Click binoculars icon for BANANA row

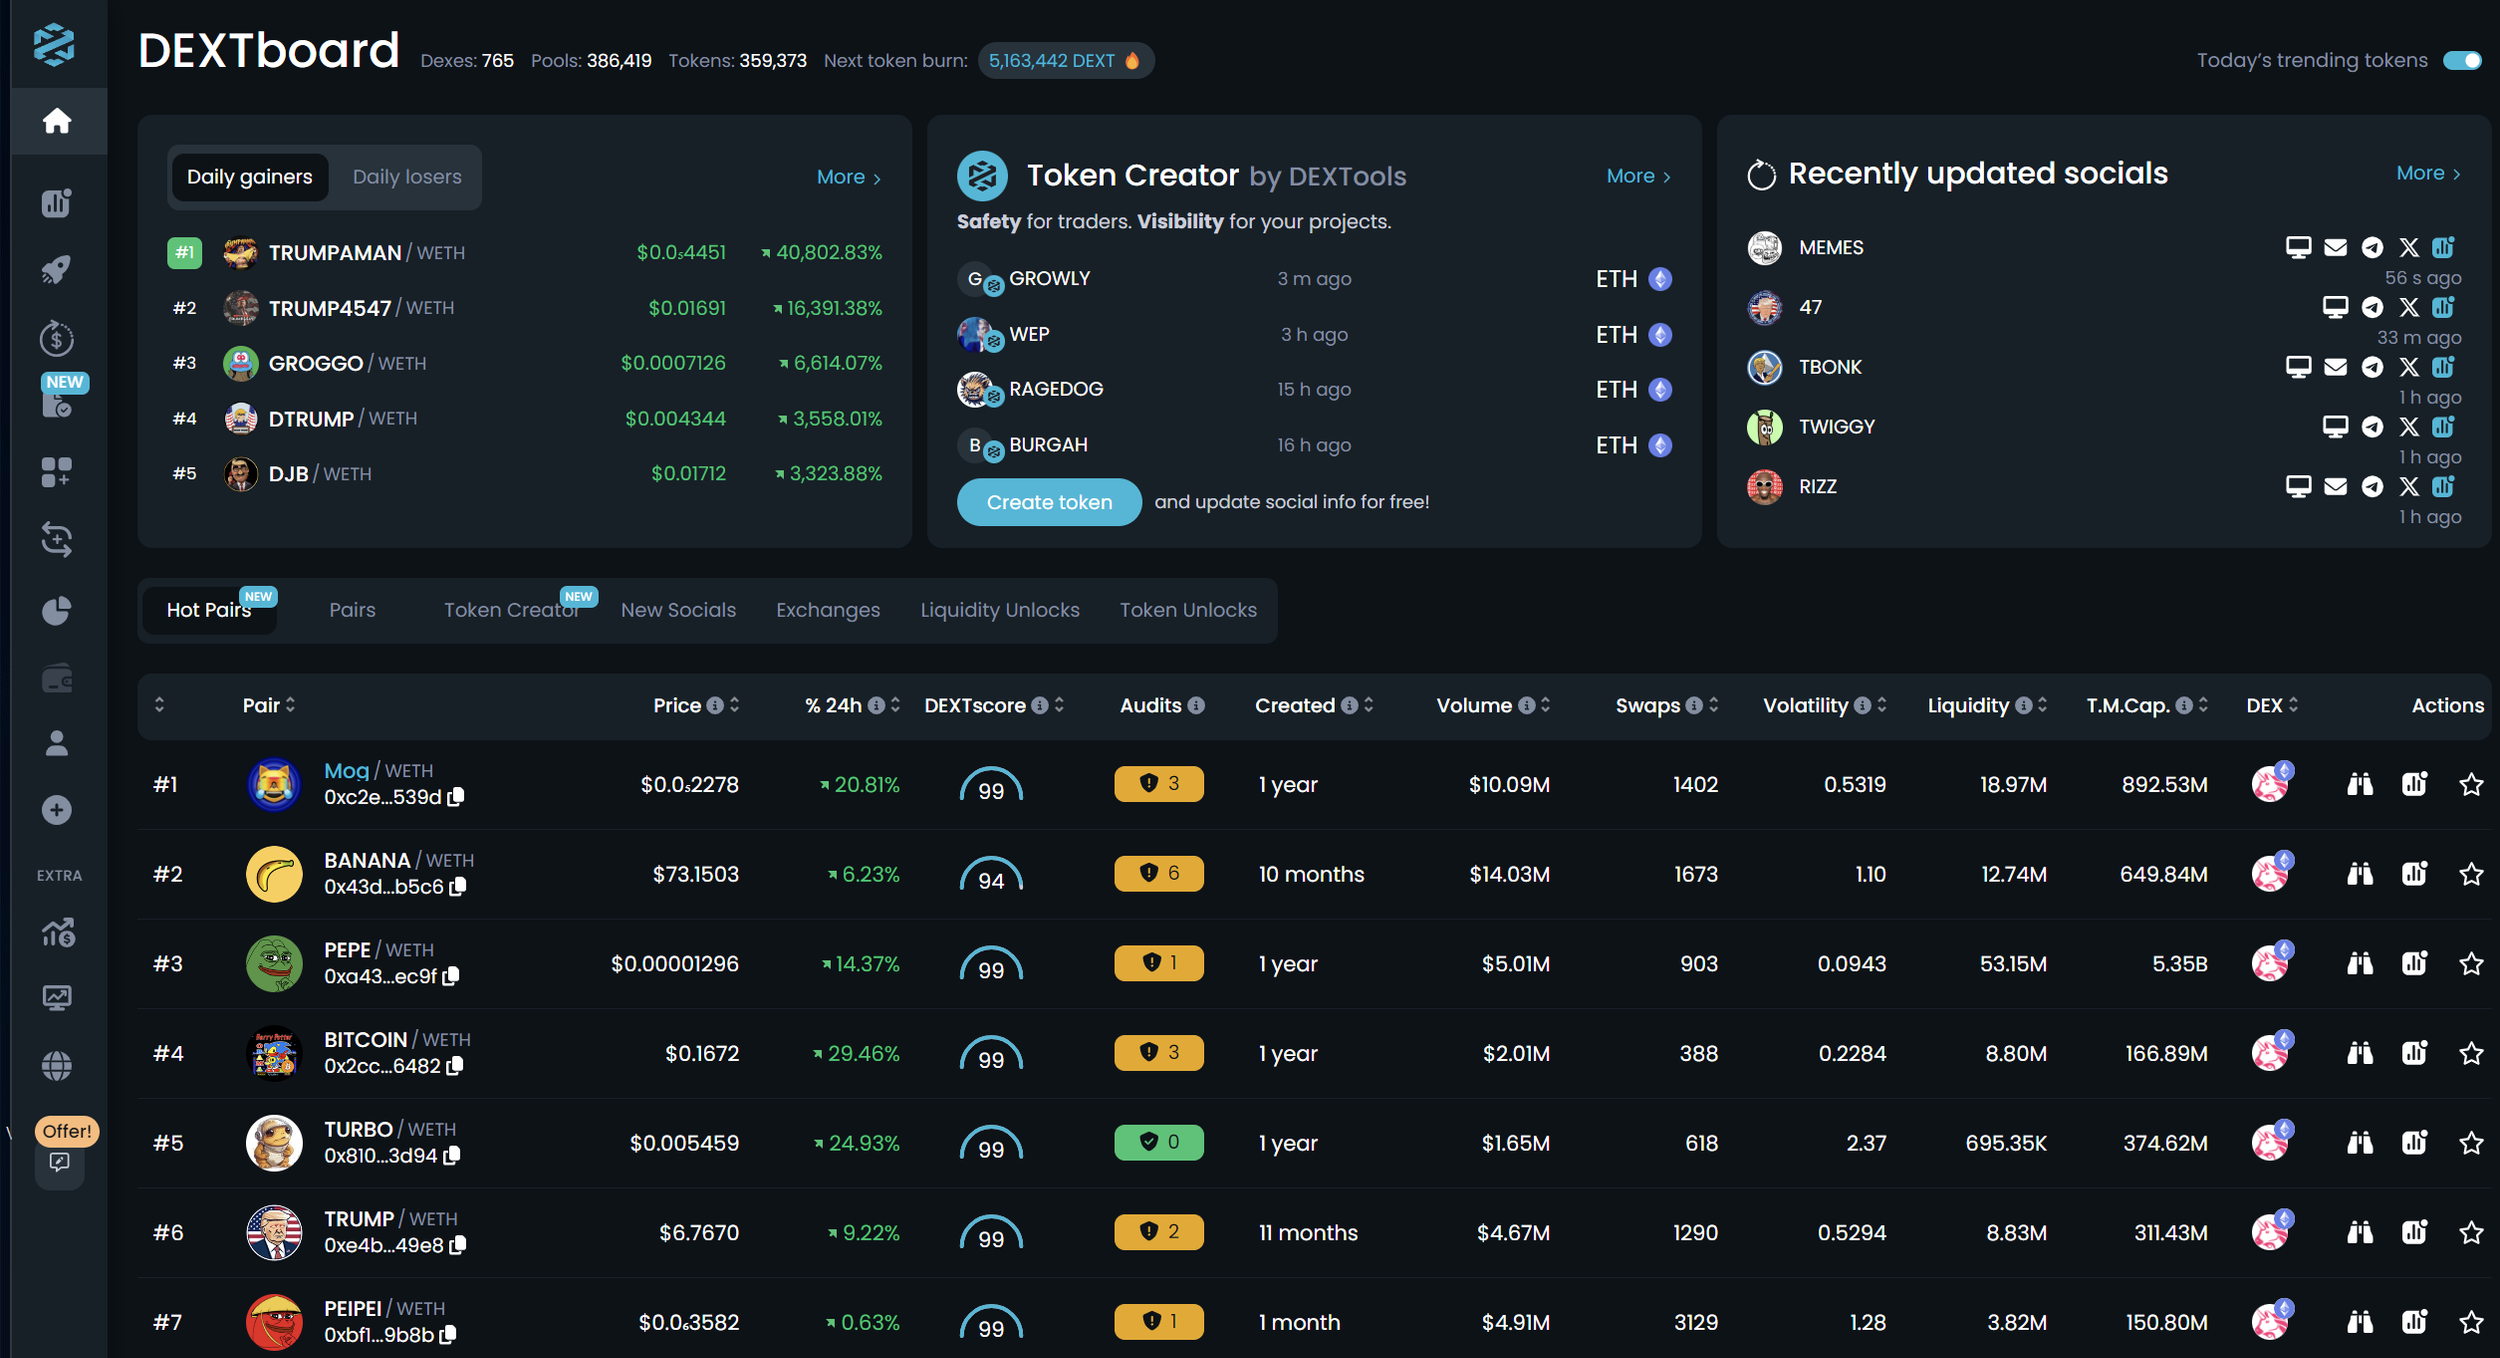(2359, 874)
